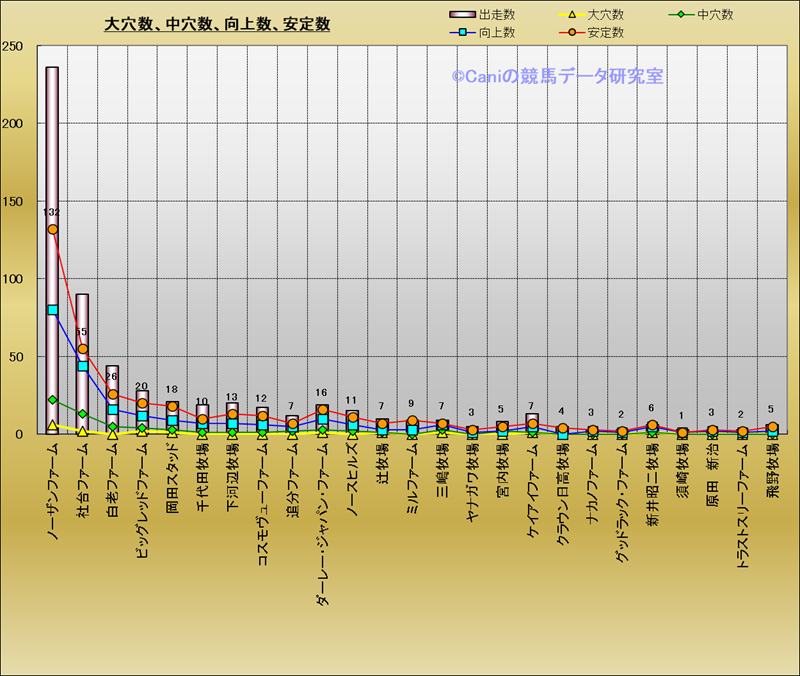Select the green 中穴数 diamond for ノーザンファーム
This screenshot has height=676, width=800.
[53, 400]
